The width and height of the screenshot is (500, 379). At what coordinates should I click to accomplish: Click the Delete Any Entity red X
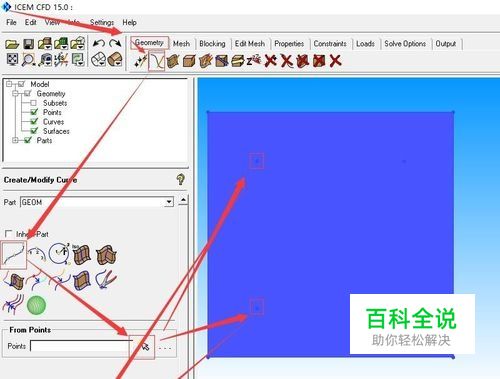pos(335,61)
